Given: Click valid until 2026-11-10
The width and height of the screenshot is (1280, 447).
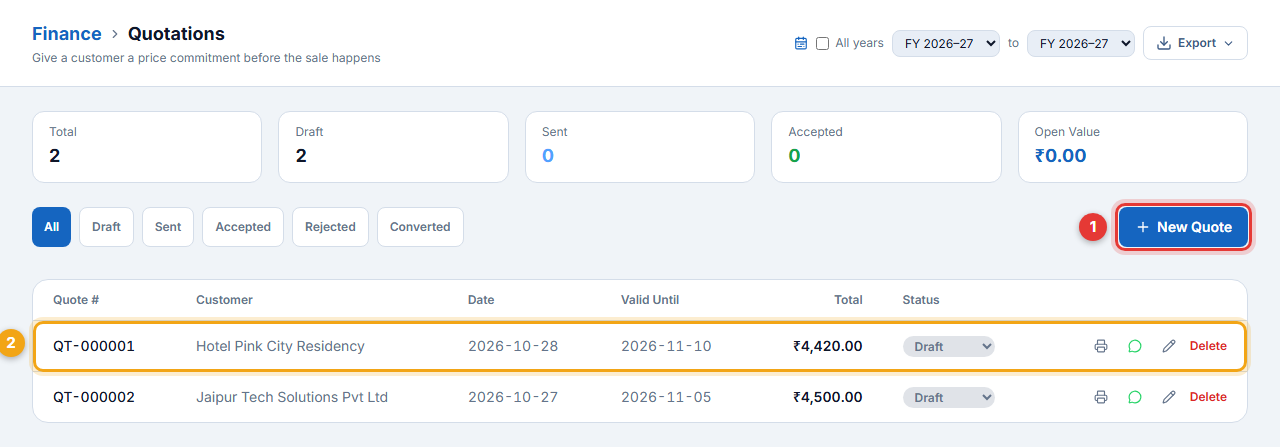Looking at the screenshot, I should [666, 346].
